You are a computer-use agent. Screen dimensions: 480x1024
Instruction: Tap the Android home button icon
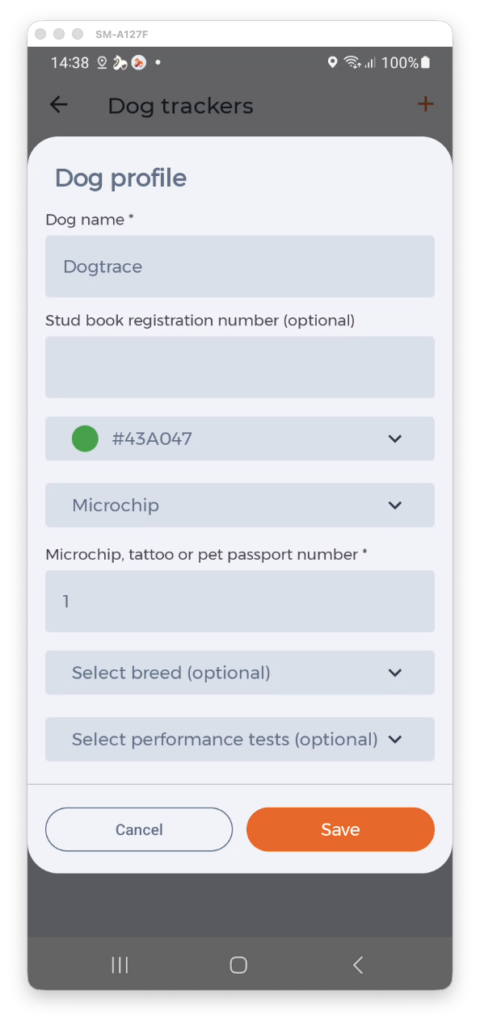tap(238, 965)
